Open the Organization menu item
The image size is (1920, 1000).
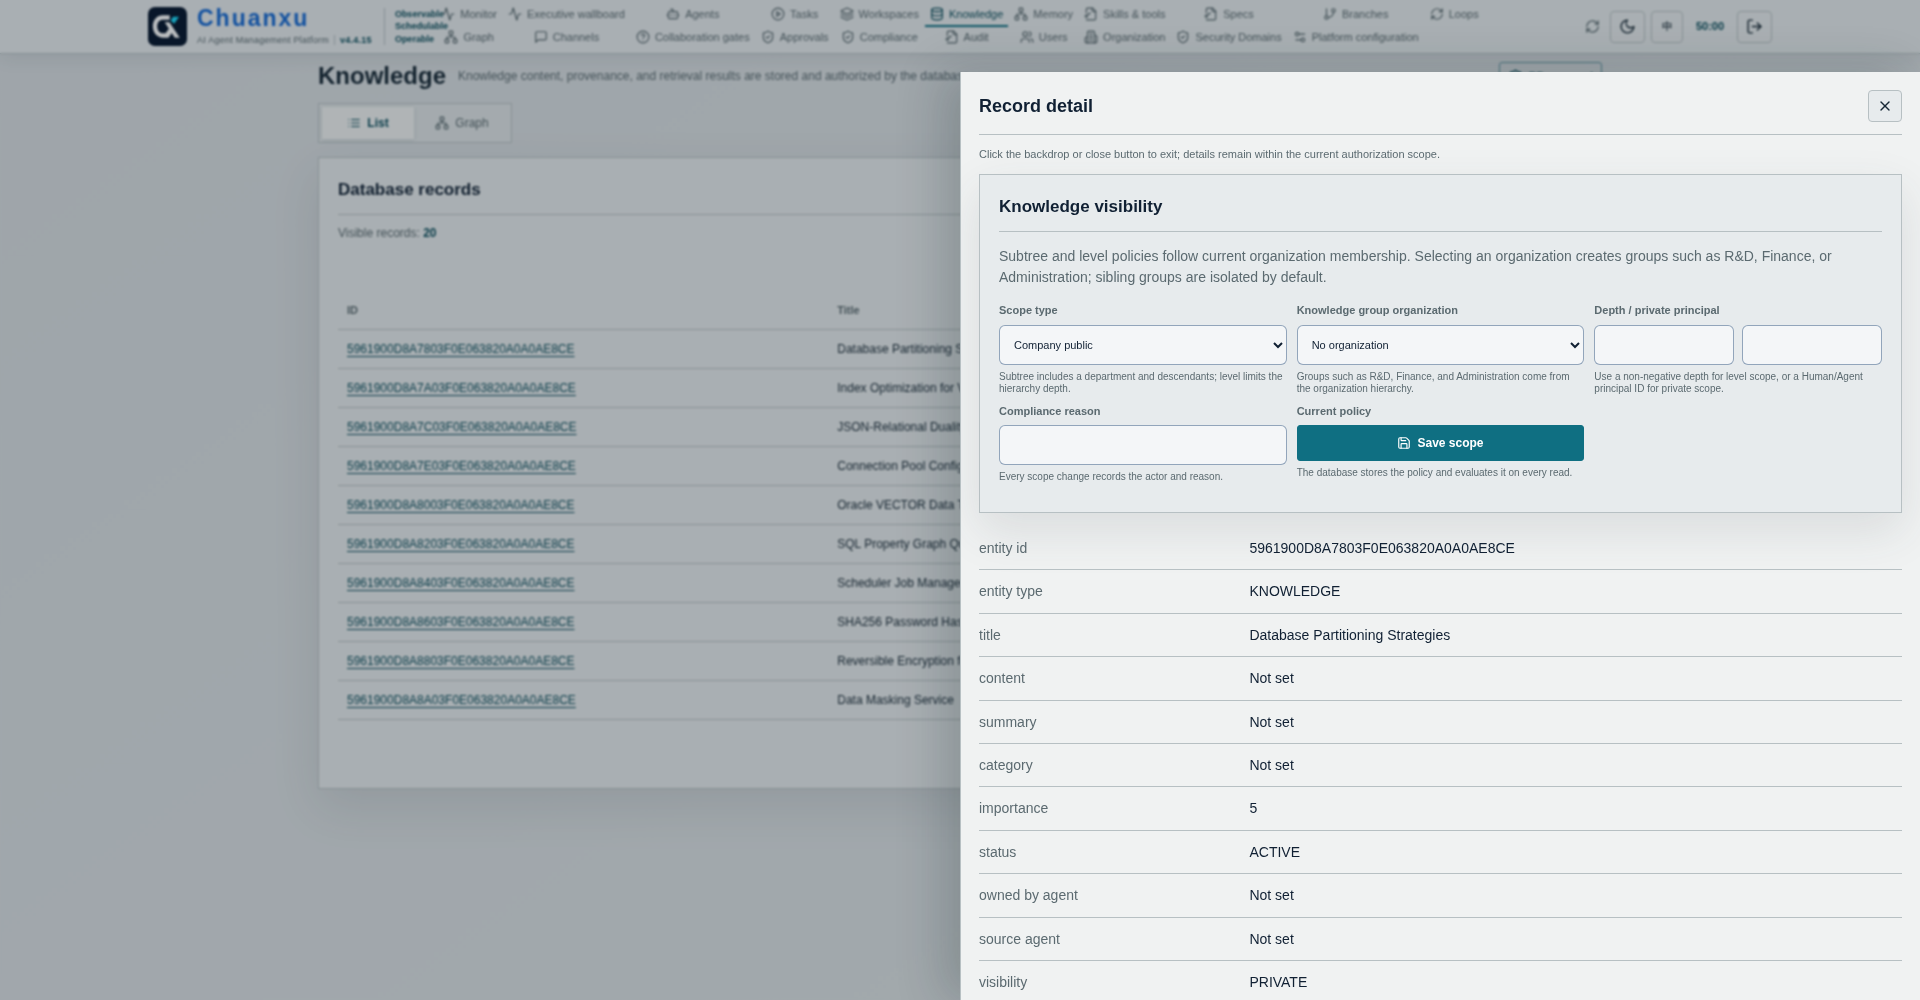pos(1125,37)
